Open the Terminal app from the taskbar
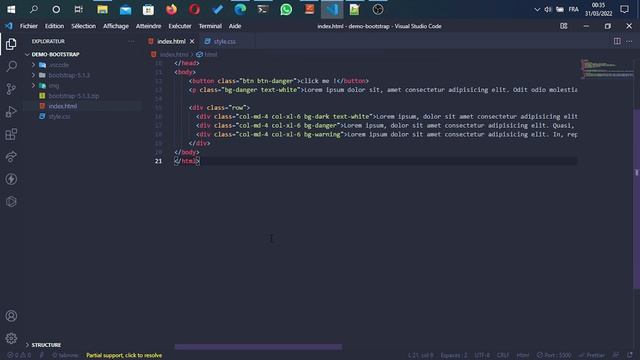Image resolution: width=640 pixels, height=360 pixels. coord(263,9)
